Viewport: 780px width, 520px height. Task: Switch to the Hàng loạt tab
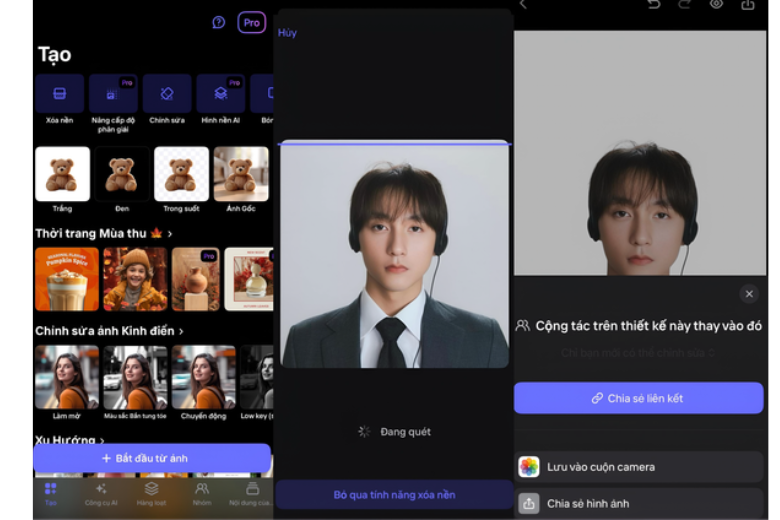[x=151, y=494]
